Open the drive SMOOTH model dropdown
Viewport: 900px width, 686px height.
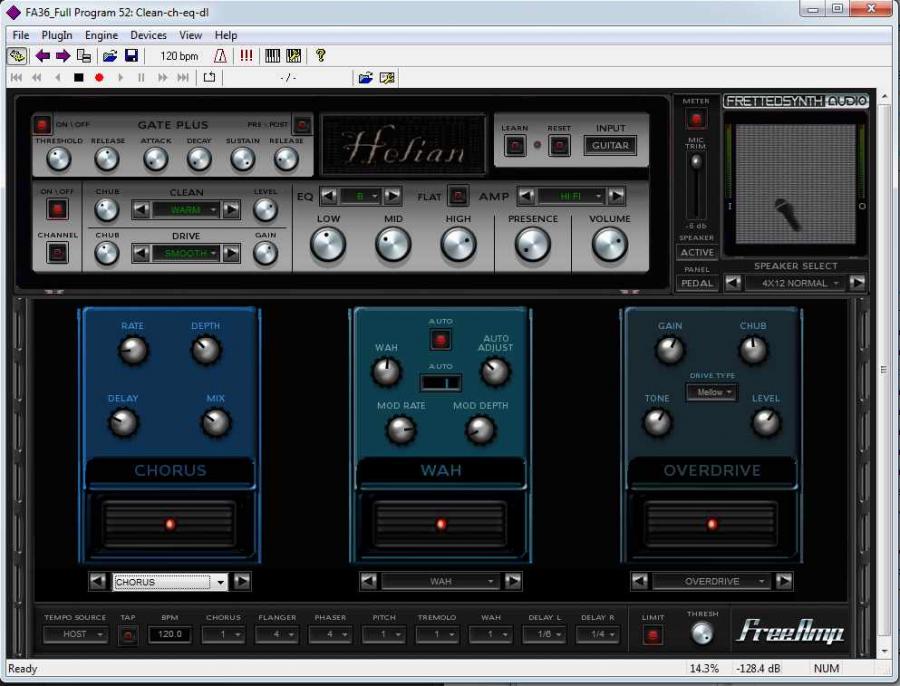186,253
